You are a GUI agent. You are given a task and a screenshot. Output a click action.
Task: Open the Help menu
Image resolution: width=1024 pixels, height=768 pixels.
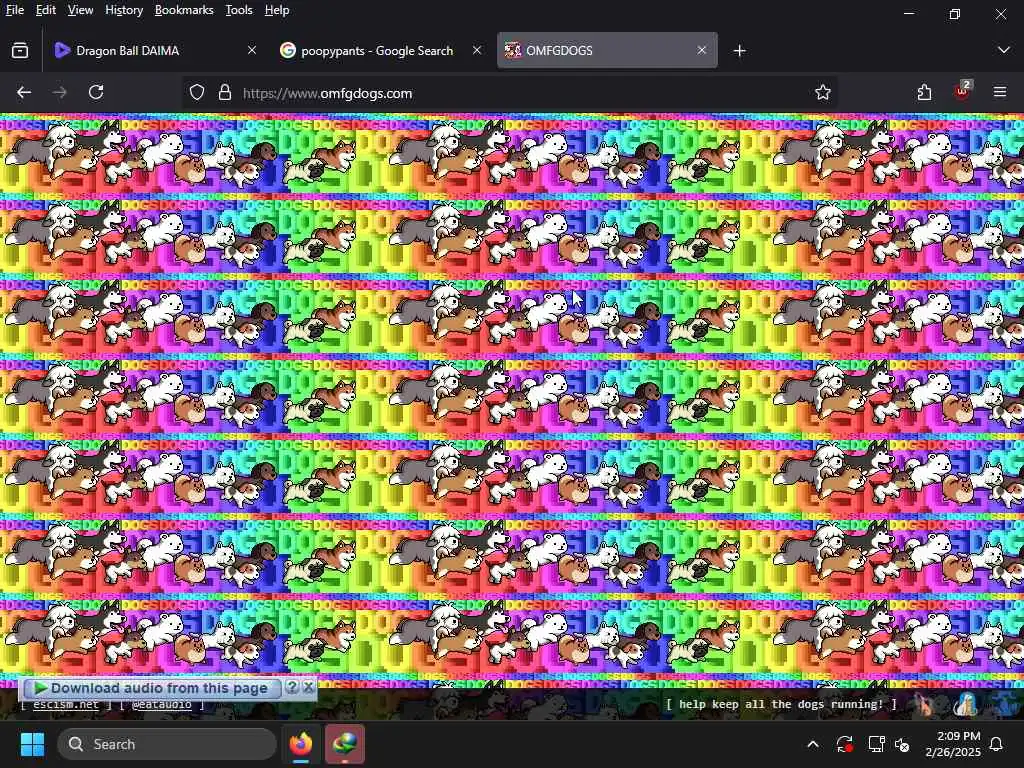point(277,10)
